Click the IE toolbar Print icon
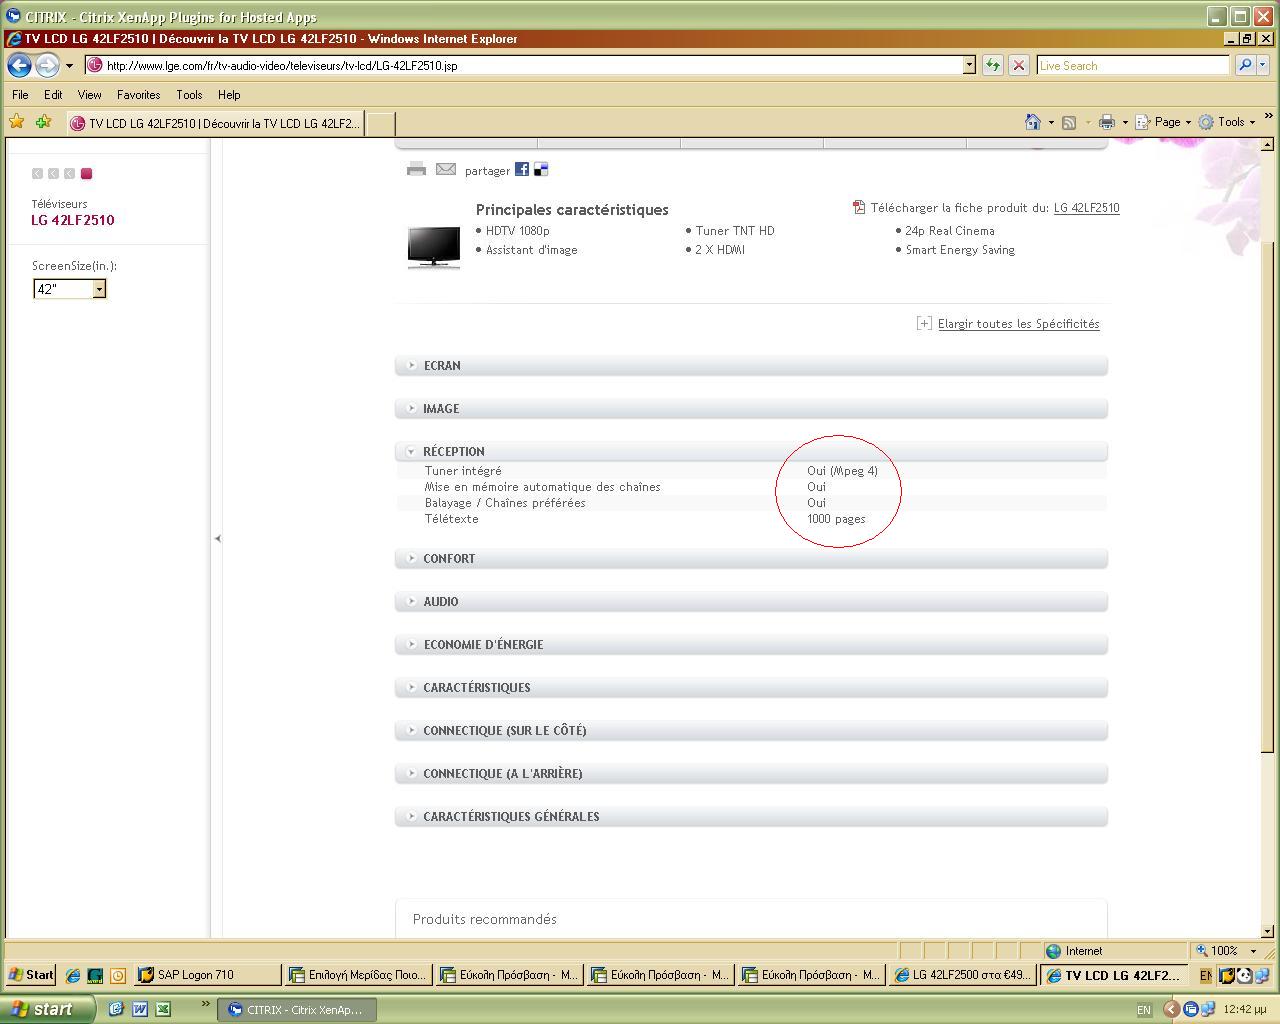The image size is (1280, 1024). 1106,122
